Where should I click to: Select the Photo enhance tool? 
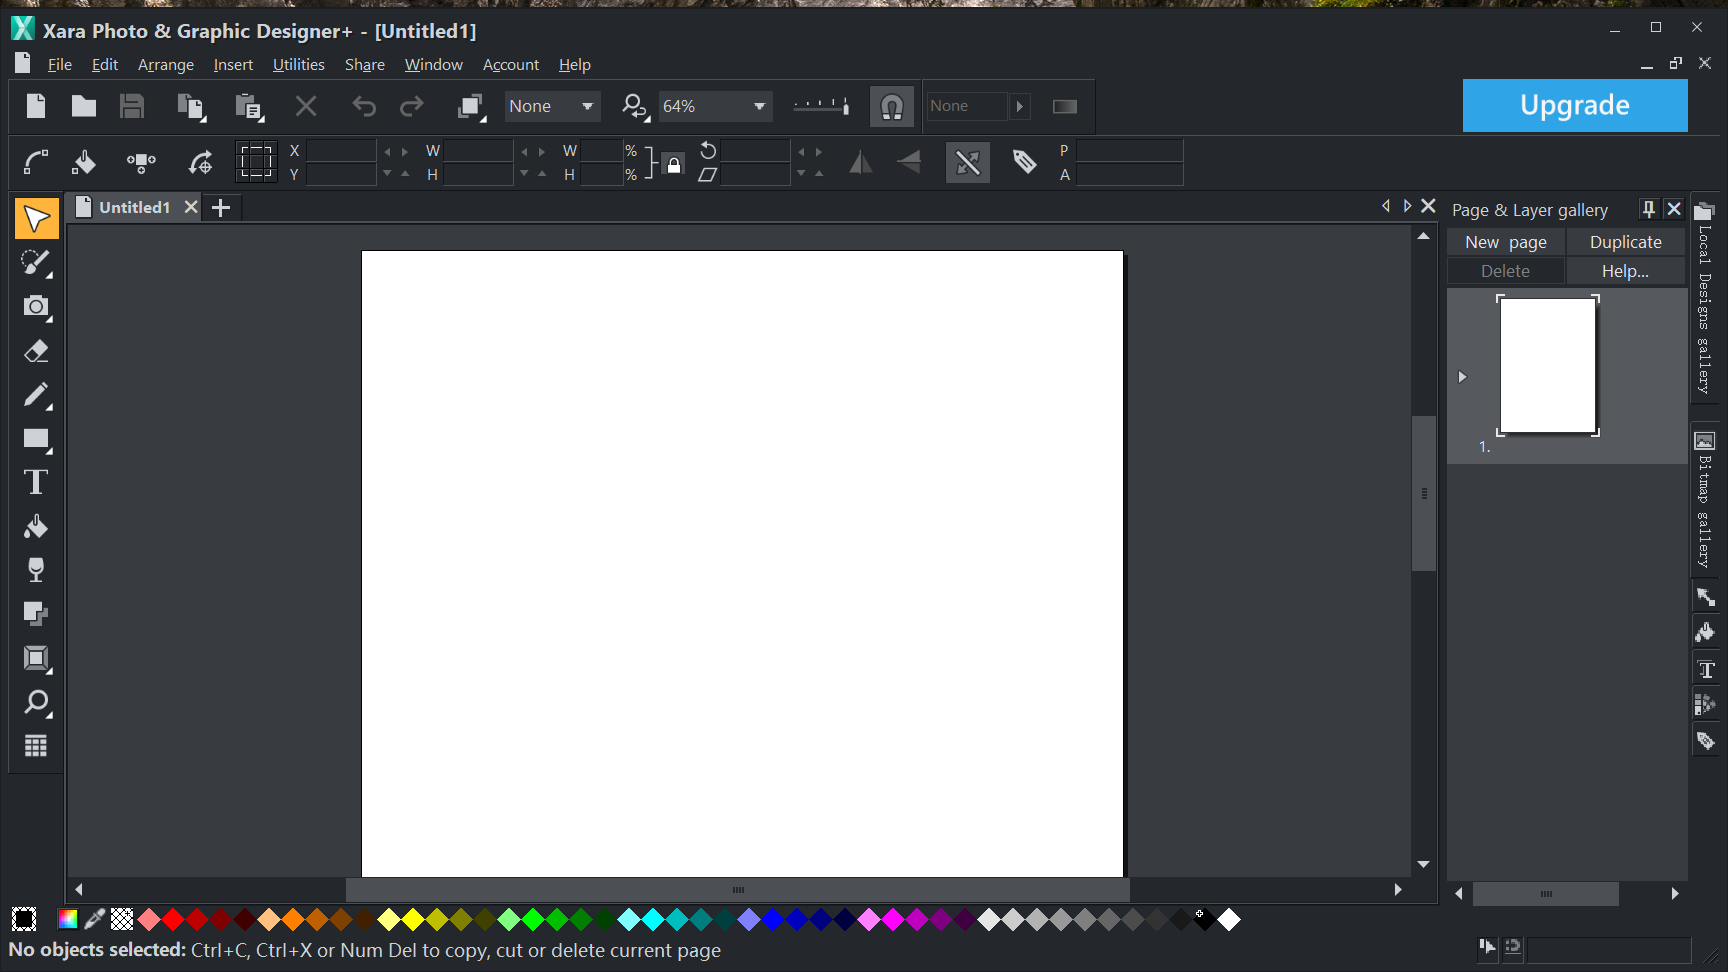point(37,263)
